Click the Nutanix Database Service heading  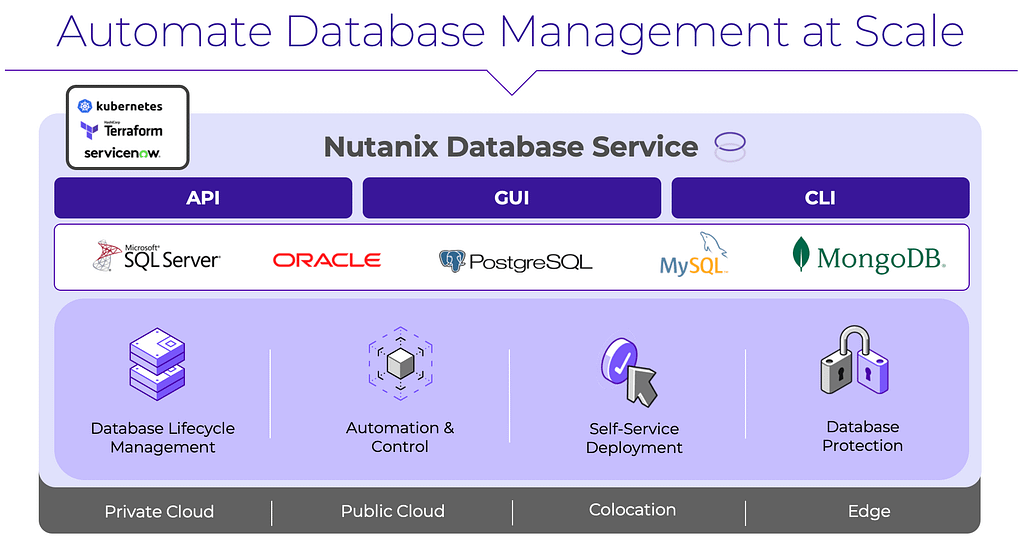tap(511, 147)
